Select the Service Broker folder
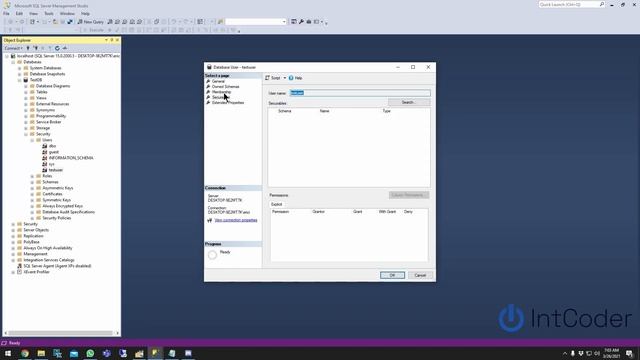 [x=49, y=122]
